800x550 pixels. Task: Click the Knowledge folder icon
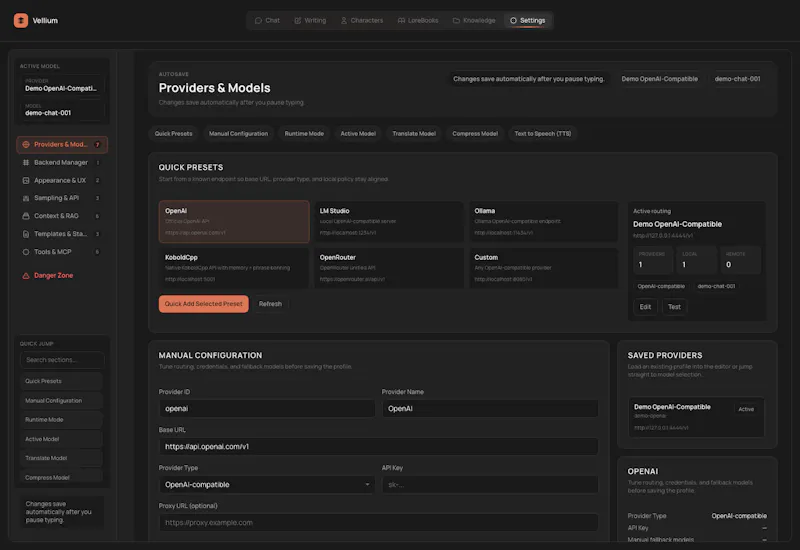click(456, 20)
